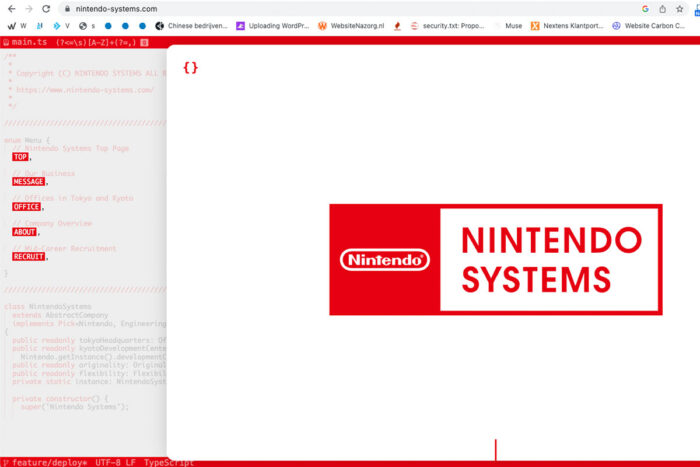Click the '// Offices in Tokyo and Kyoto' comment
Image resolution: width=700 pixels, height=467 pixels.
coord(73,198)
